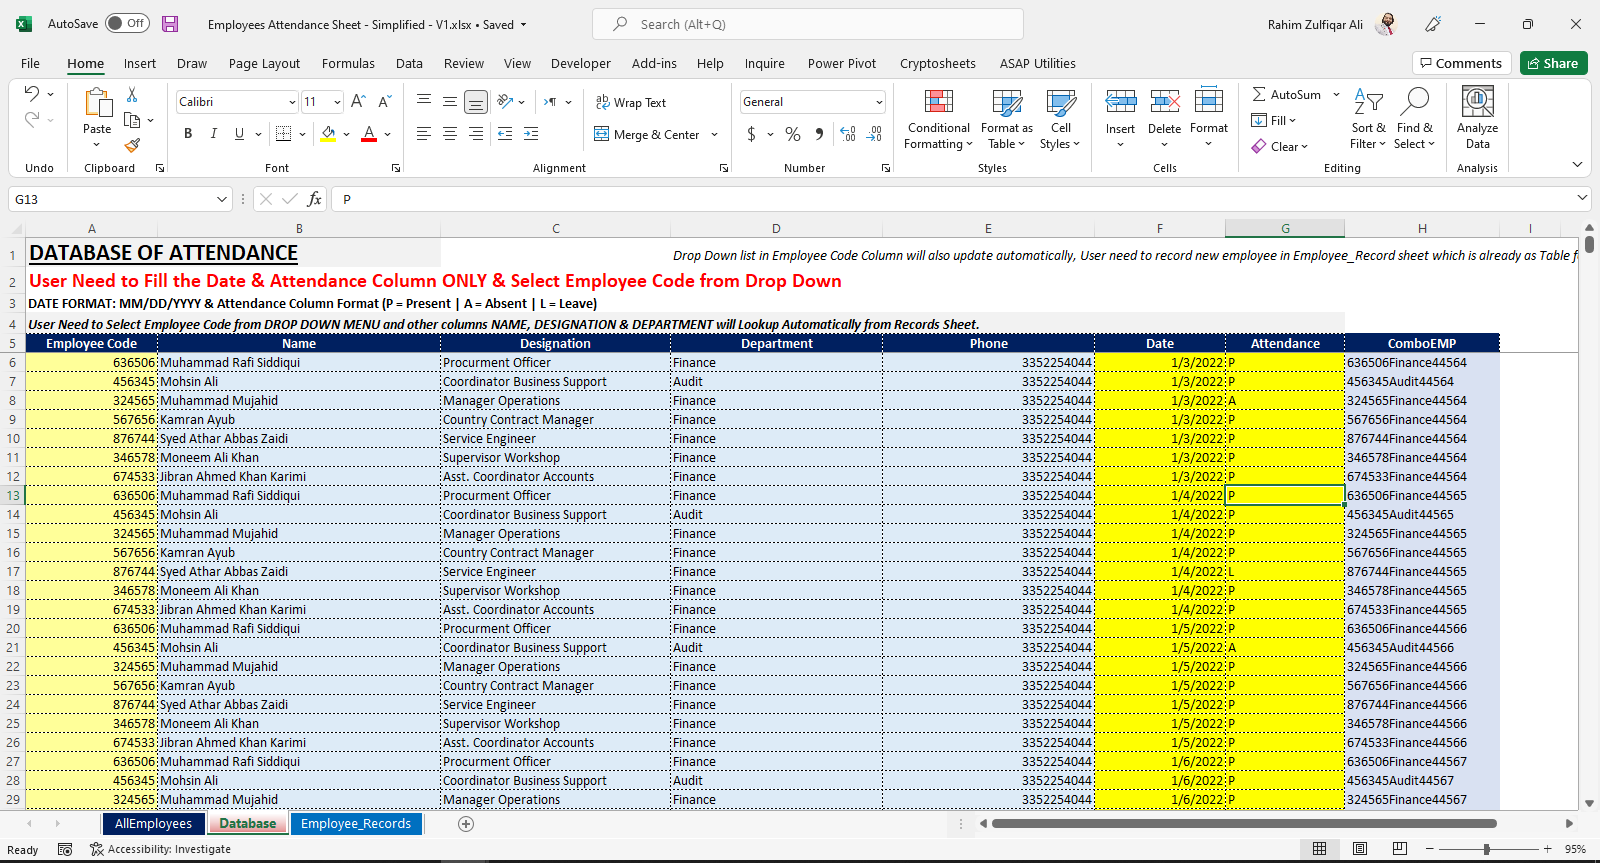Apply yellow fill color swatch
Screen dimensions: 1600x863
coord(328,134)
